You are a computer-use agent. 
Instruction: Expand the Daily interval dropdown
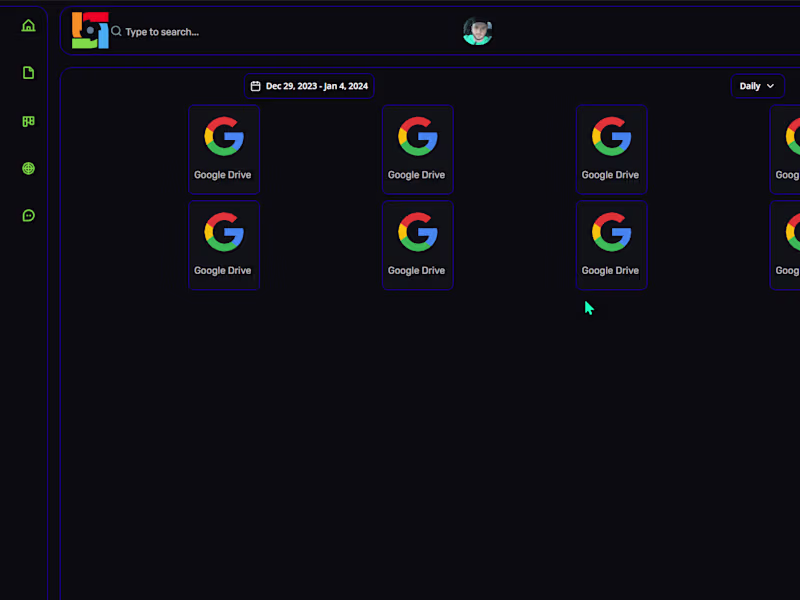pyautogui.click(x=758, y=86)
